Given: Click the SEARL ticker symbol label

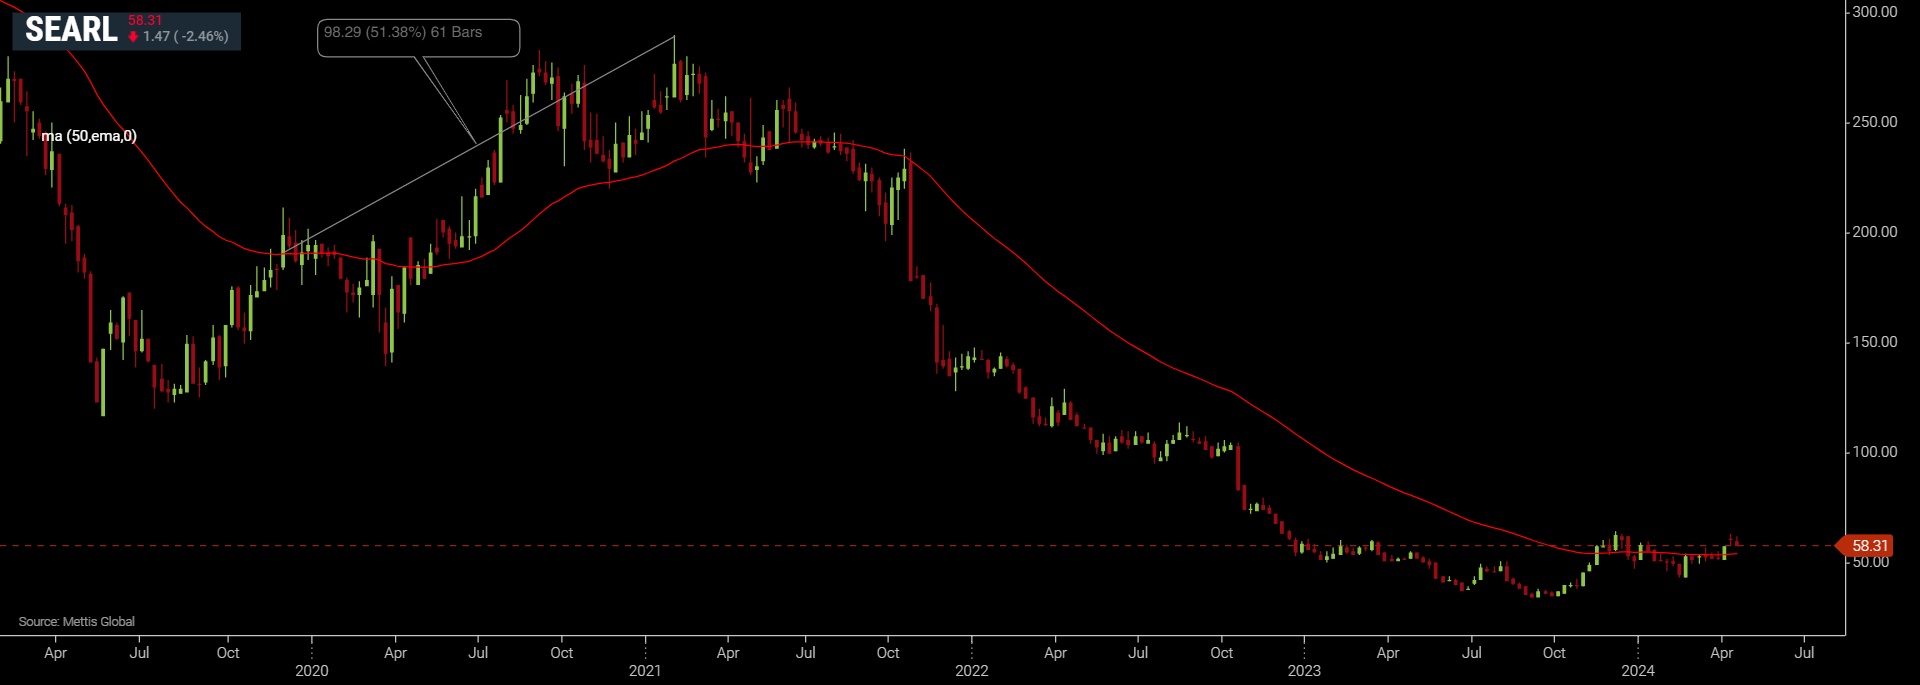Looking at the screenshot, I should coord(71,30).
